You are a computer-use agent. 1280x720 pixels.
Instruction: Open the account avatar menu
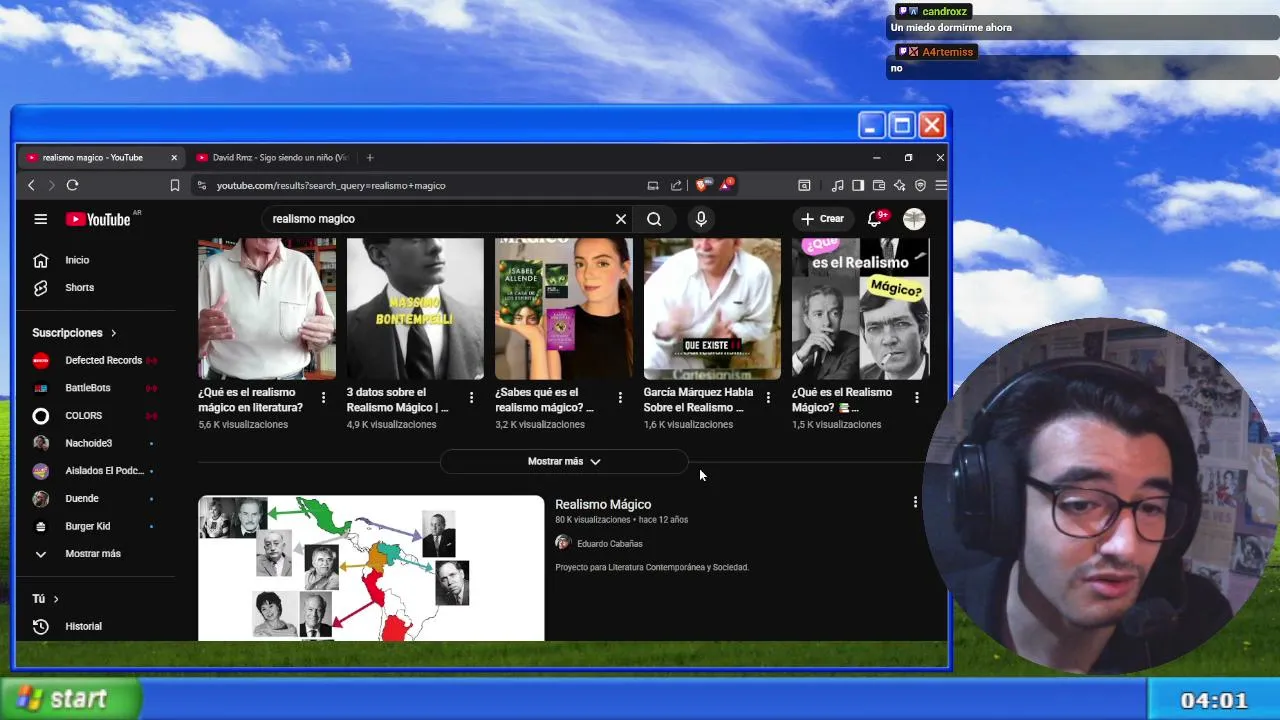pyautogui.click(x=914, y=219)
